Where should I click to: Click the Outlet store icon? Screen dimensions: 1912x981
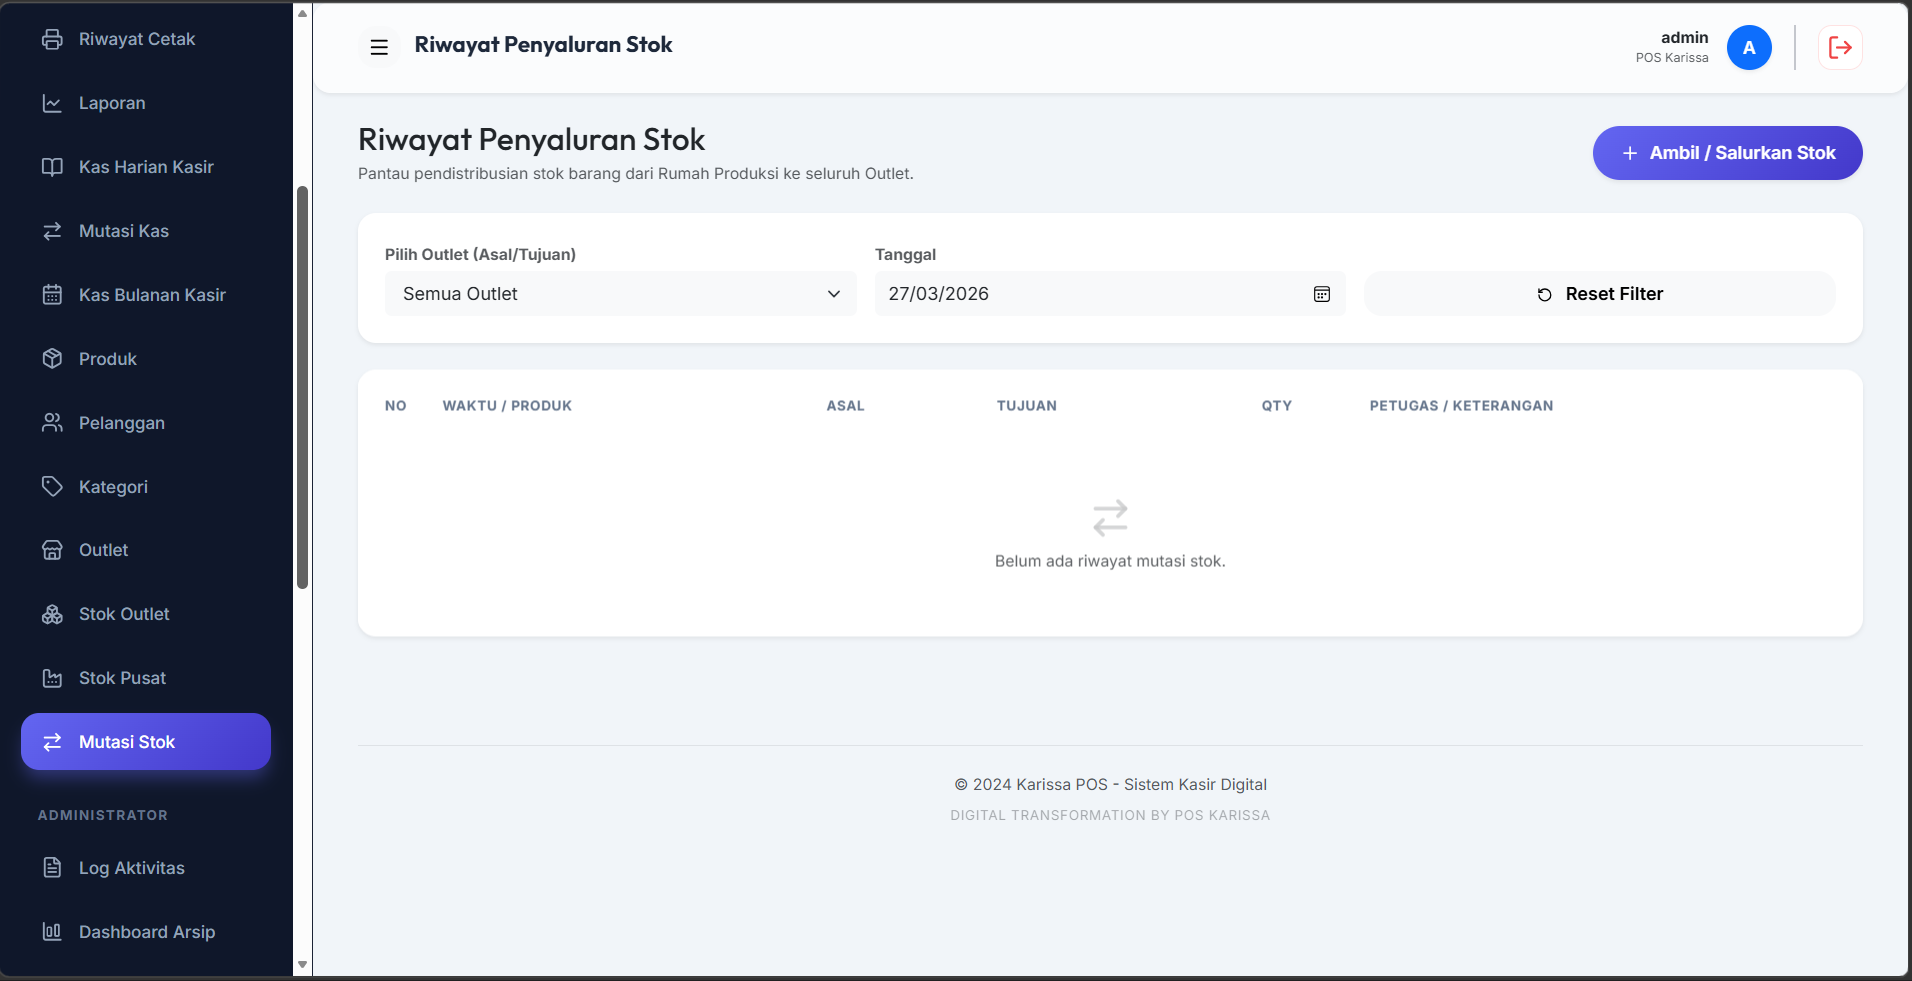point(52,550)
